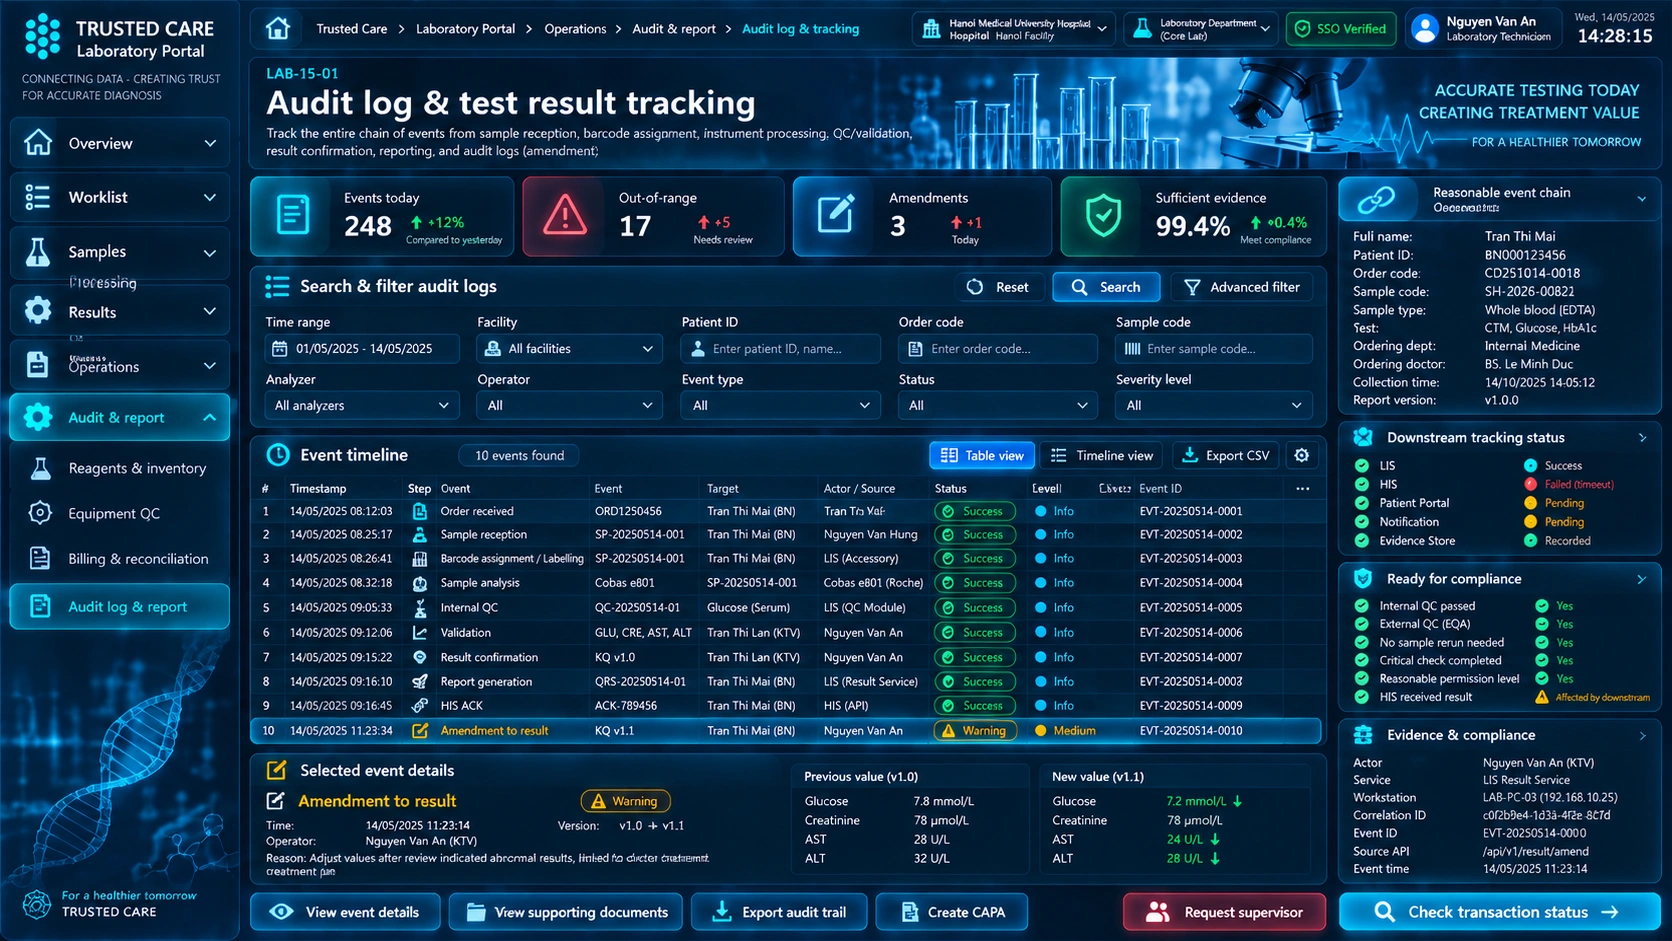Open the Advanced filter
The height and width of the screenshot is (941, 1672).
pyautogui.click(x=1241, y=287)
